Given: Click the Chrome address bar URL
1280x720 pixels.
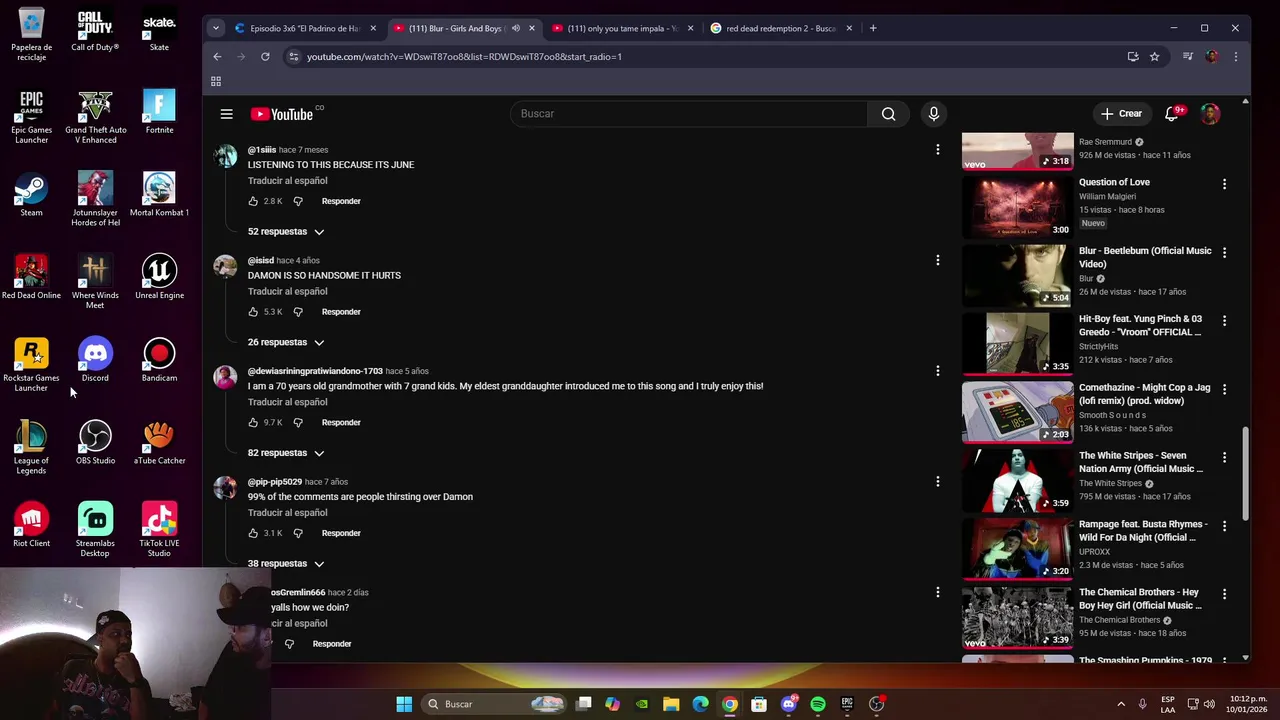Looking at the screenshot, I should [464, 57].
